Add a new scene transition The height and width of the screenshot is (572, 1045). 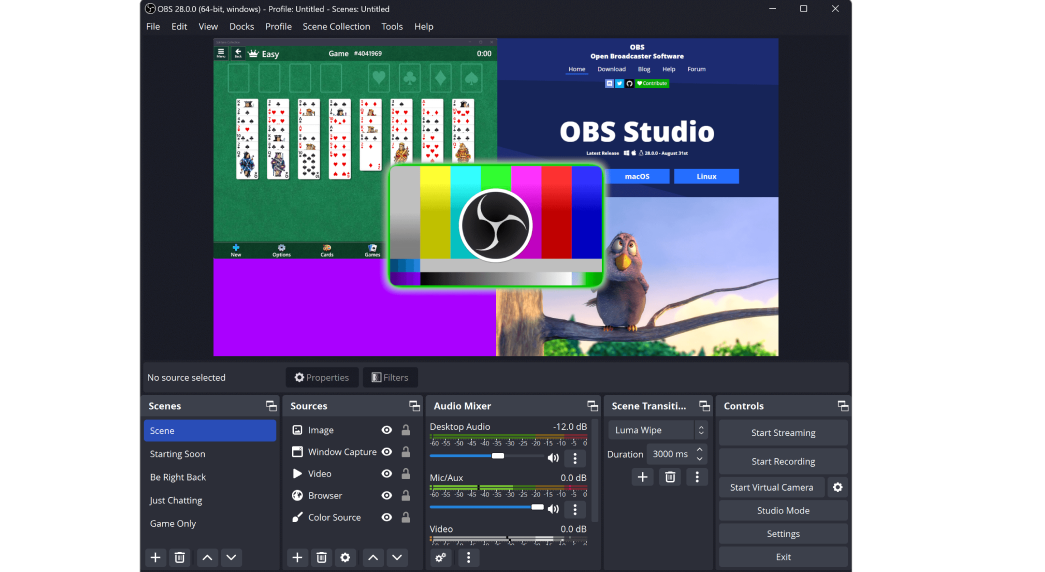click(642, 477)
